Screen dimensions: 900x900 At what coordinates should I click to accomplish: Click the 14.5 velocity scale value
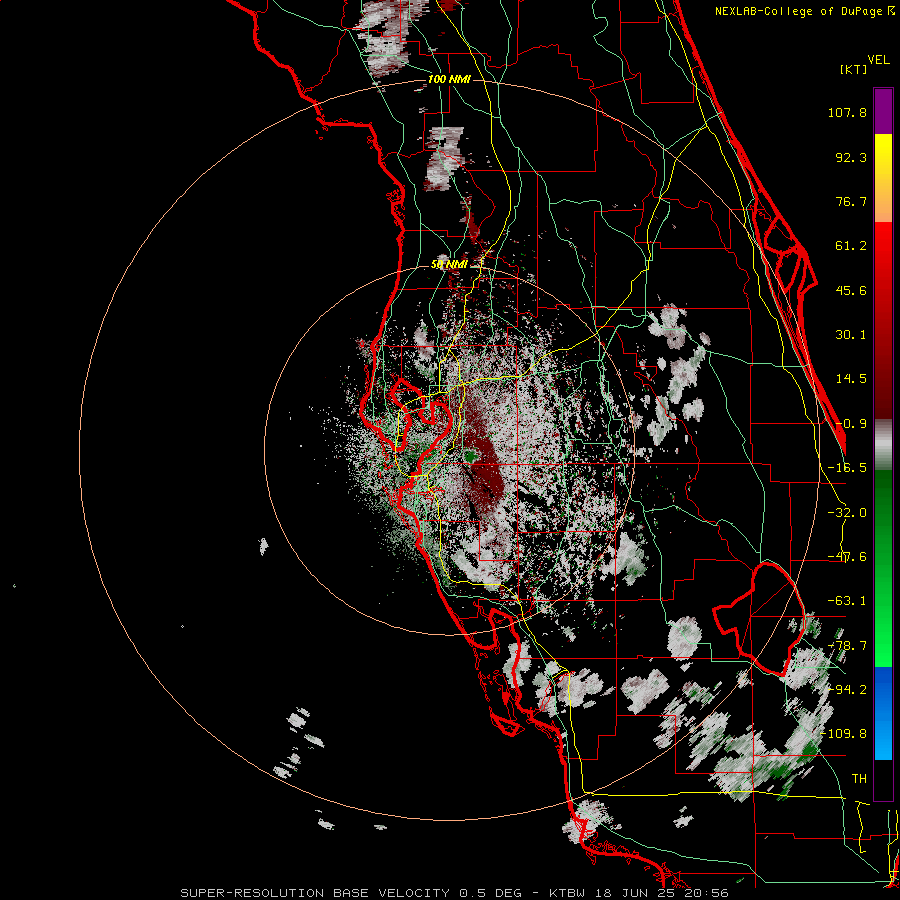coord(851,379)
